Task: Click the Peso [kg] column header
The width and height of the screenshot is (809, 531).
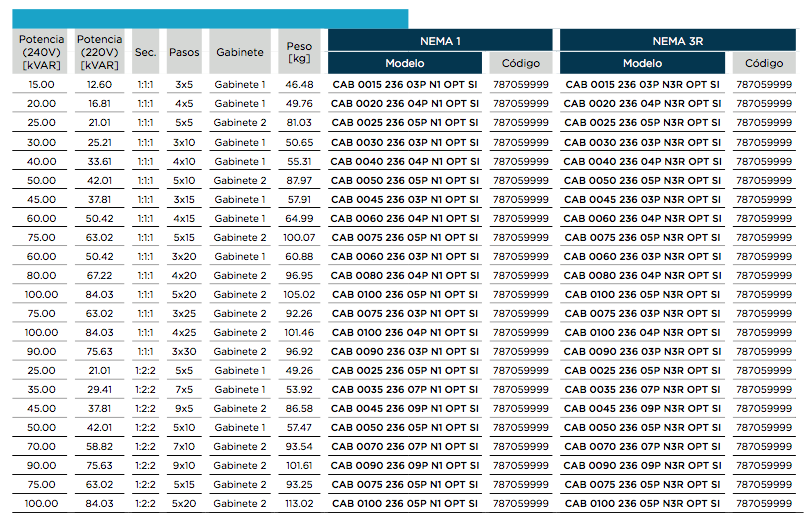Action: click(x=299, y=52)
